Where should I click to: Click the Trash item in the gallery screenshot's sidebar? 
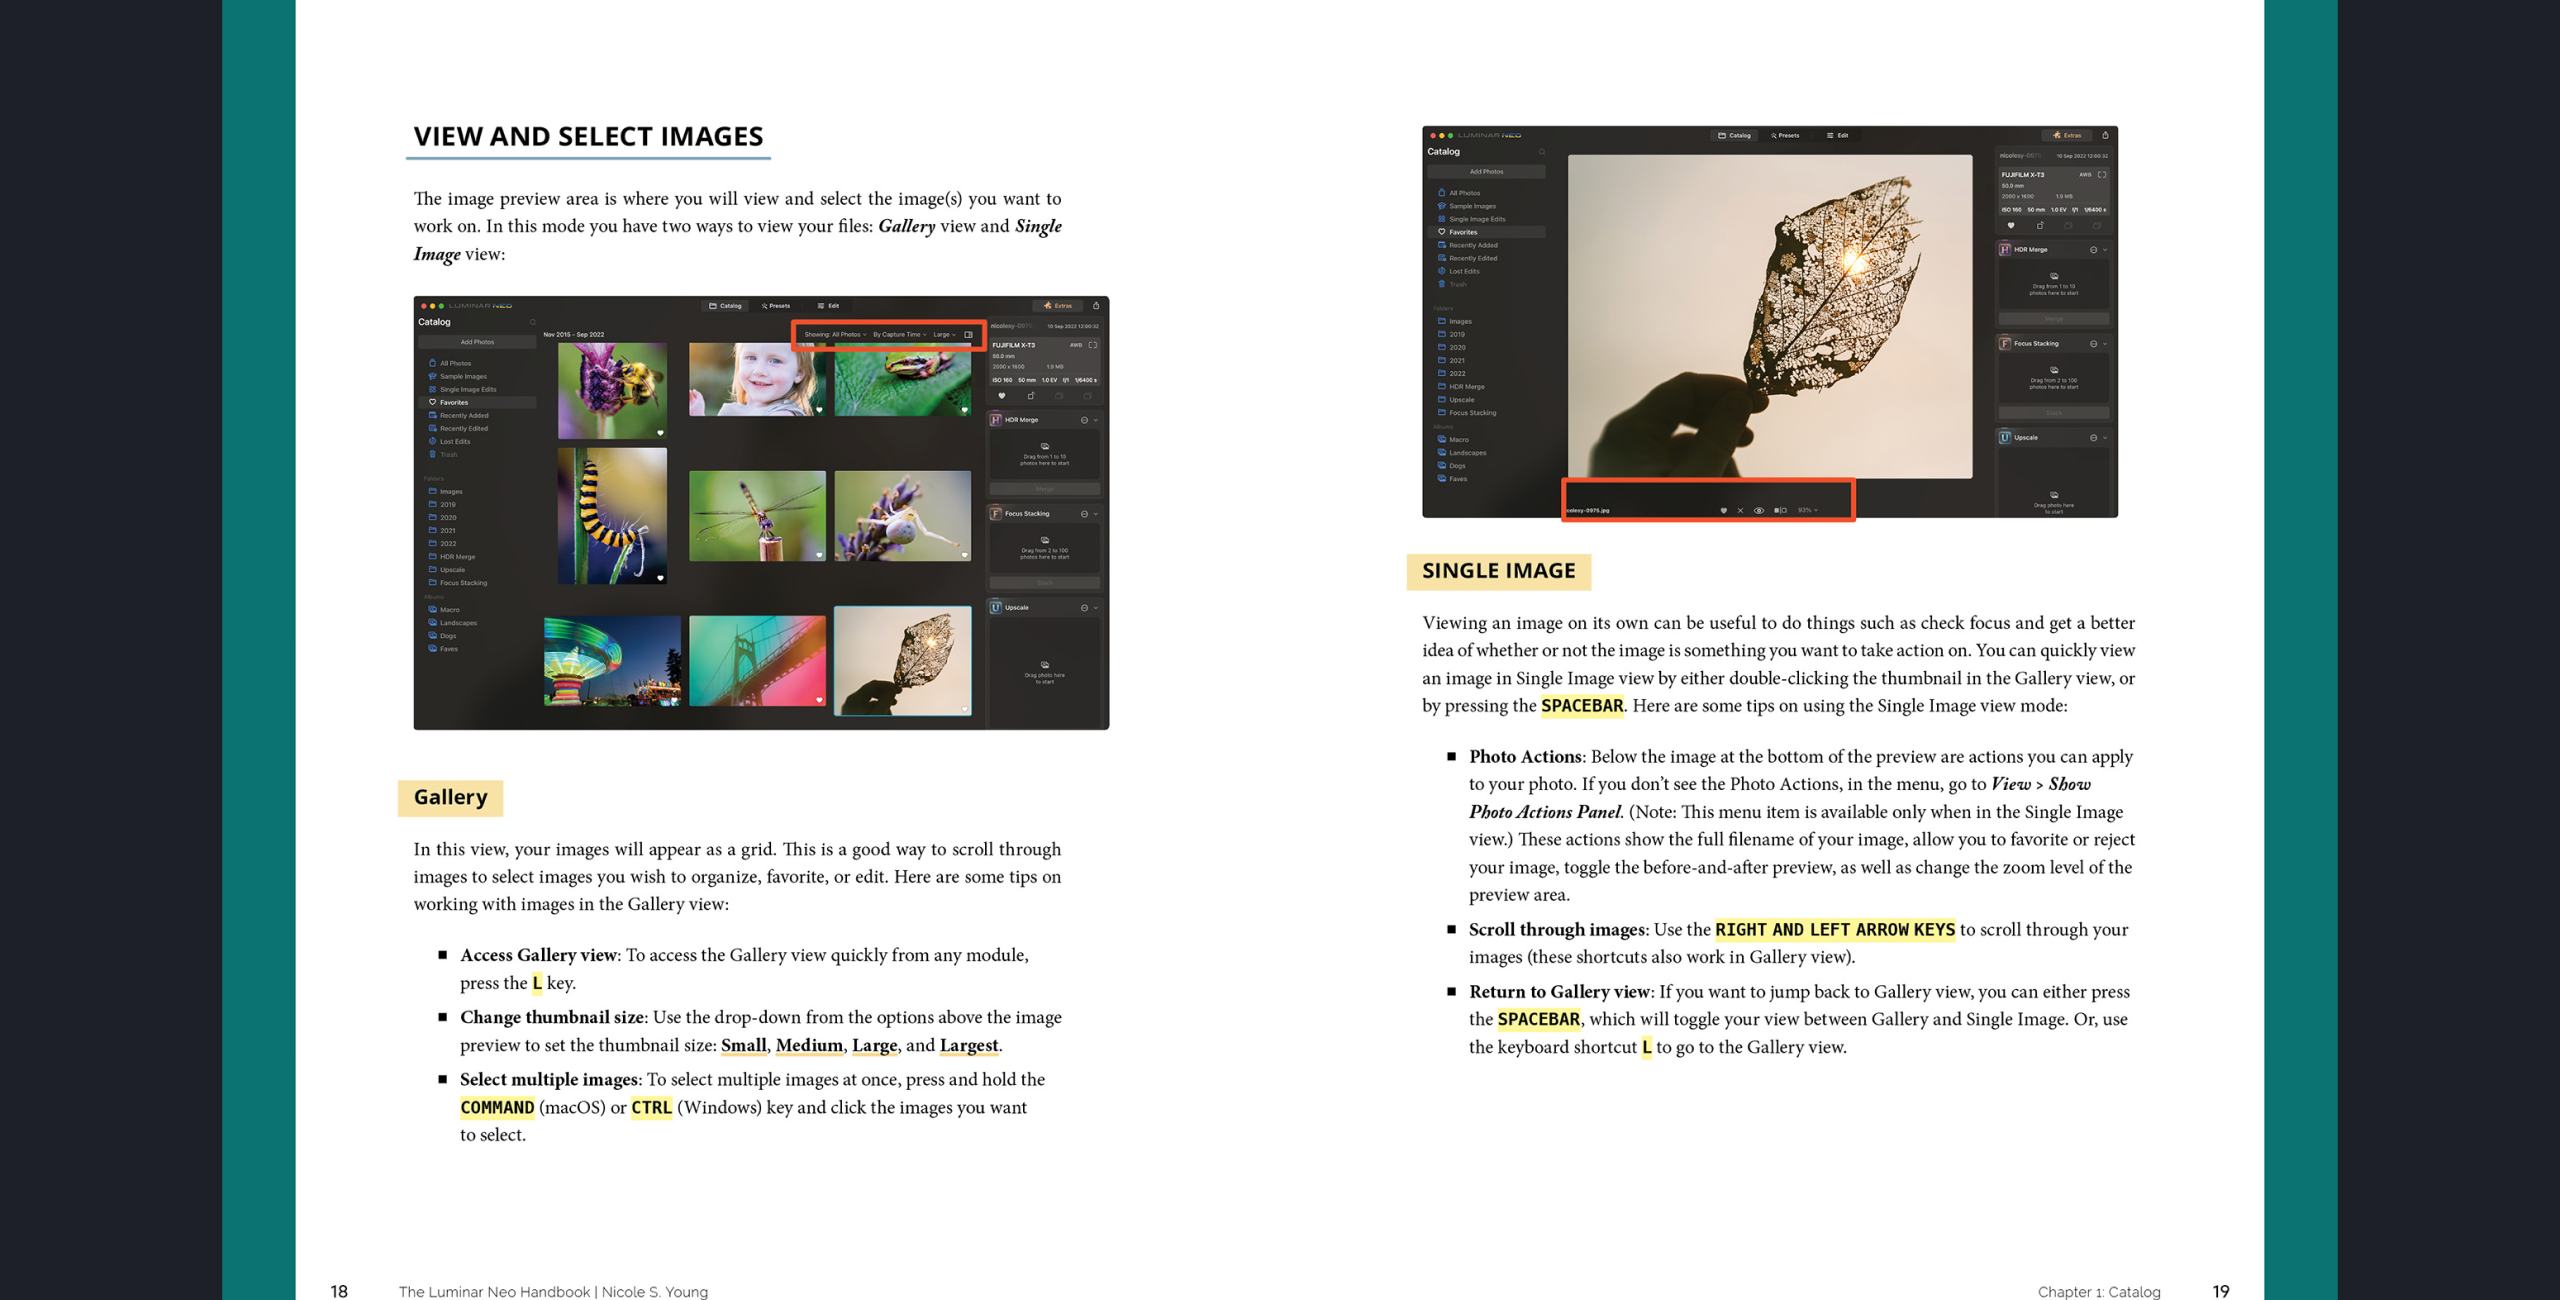point(443,454)
